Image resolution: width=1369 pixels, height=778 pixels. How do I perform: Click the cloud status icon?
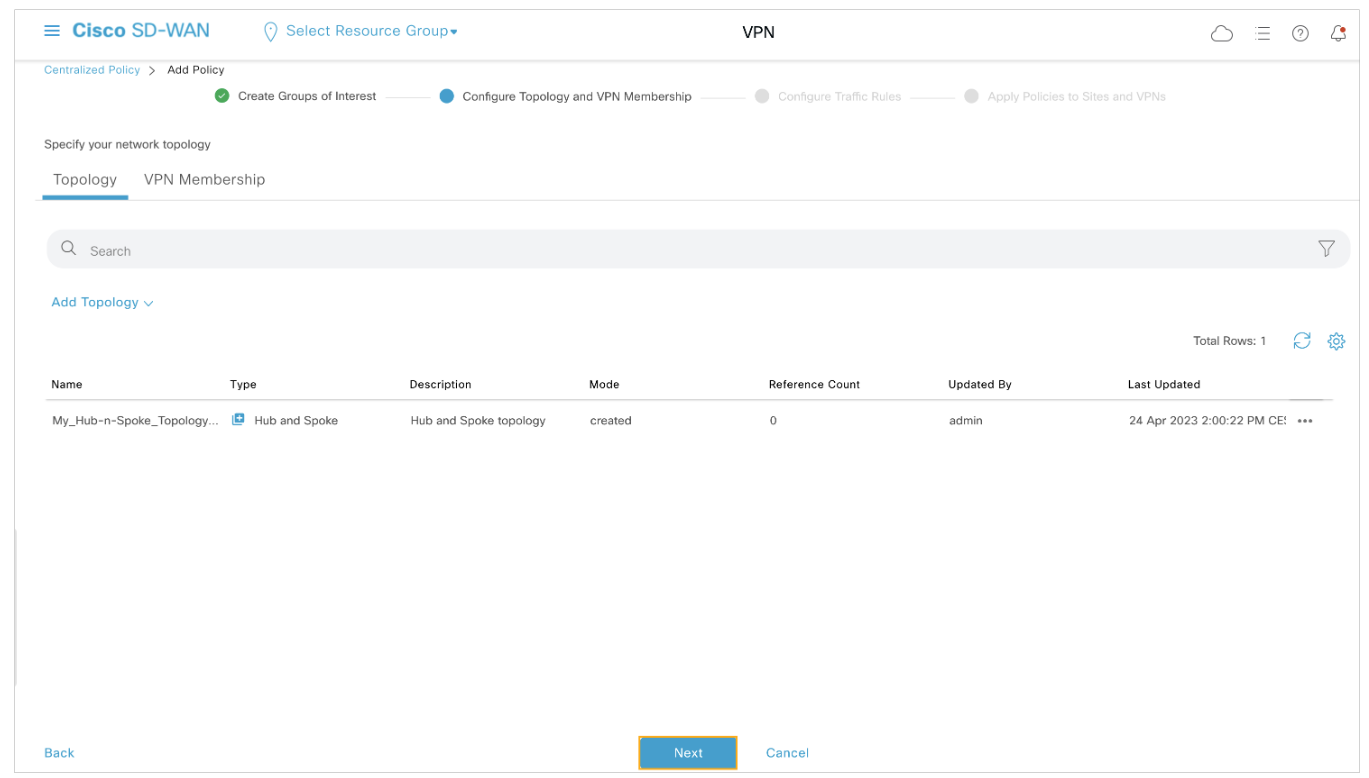(1221, 33)
